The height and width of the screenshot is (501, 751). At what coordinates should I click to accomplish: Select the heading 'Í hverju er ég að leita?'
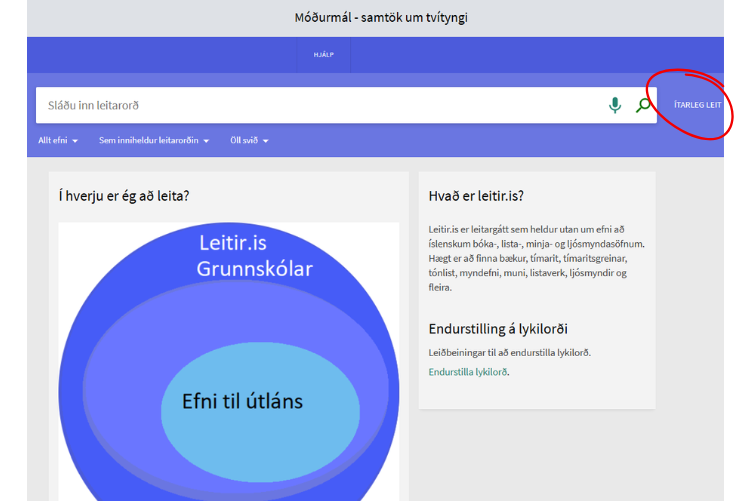[x=124, y=196]
